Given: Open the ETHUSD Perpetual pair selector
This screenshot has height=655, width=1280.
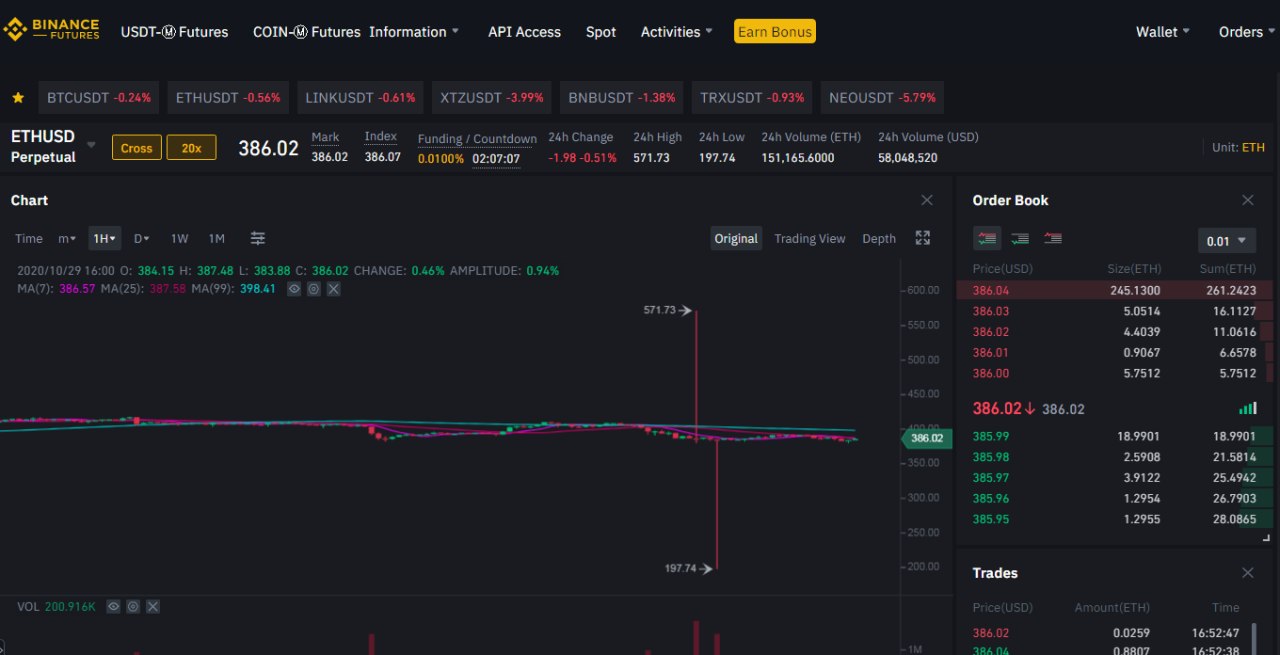Looking at the screenshot, I should (x=53, y=146).
